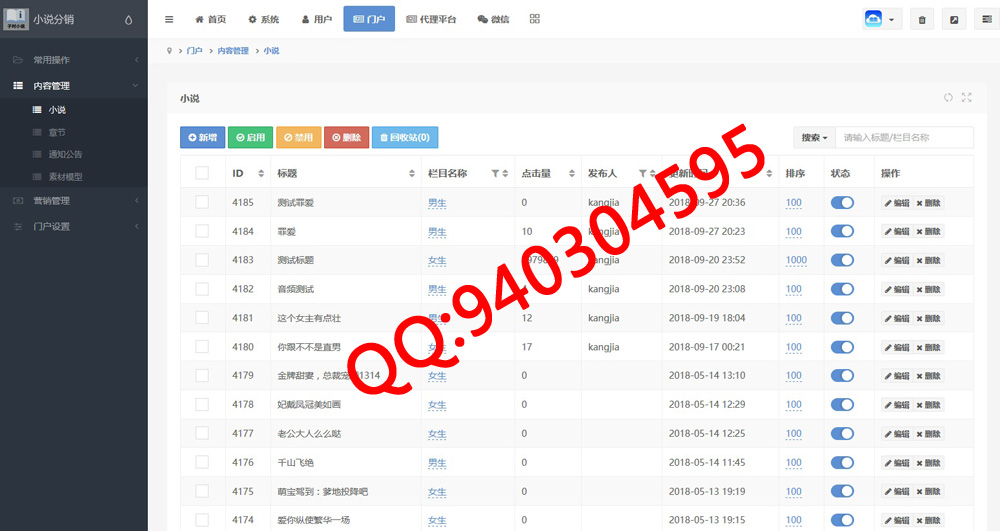Click the water-drop theme icon beside 小说分销

click(x=128, y=19)
